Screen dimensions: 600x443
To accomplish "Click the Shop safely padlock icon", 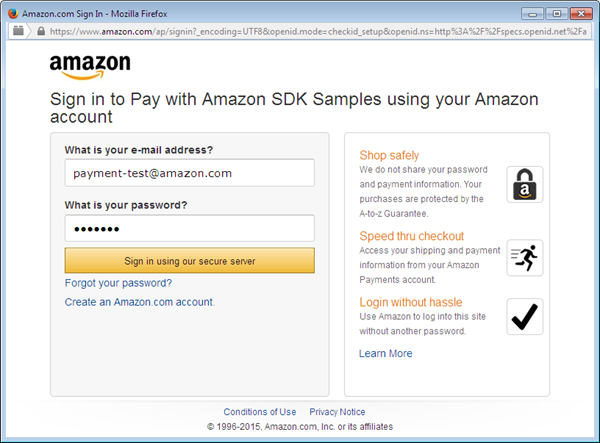I will point(524,185).
